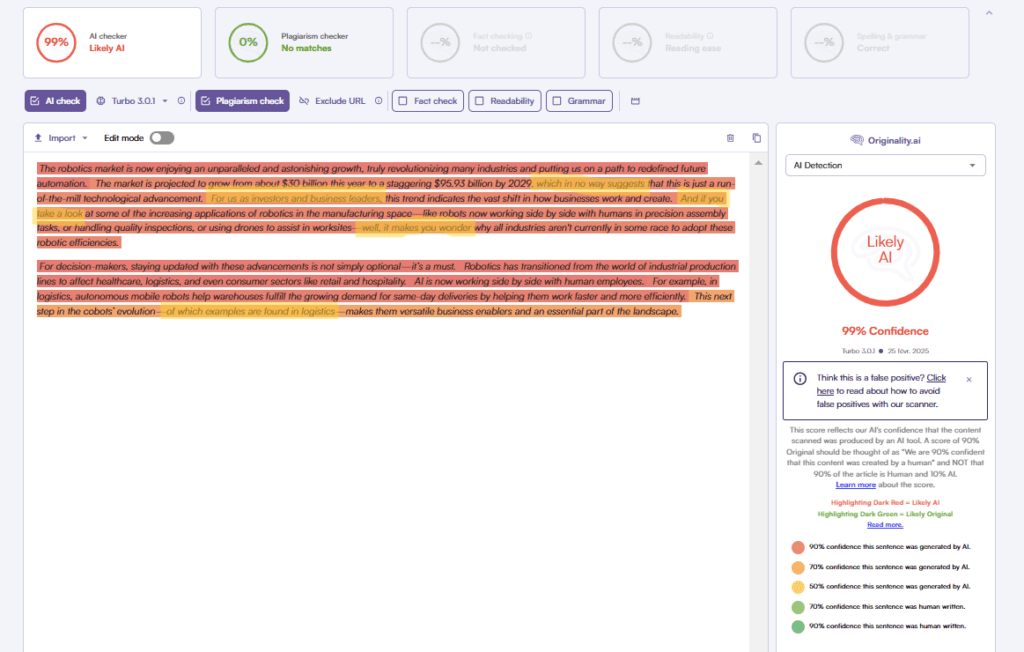
Task: Click the calendar icon in the toolbar
Action: point(635,101)
